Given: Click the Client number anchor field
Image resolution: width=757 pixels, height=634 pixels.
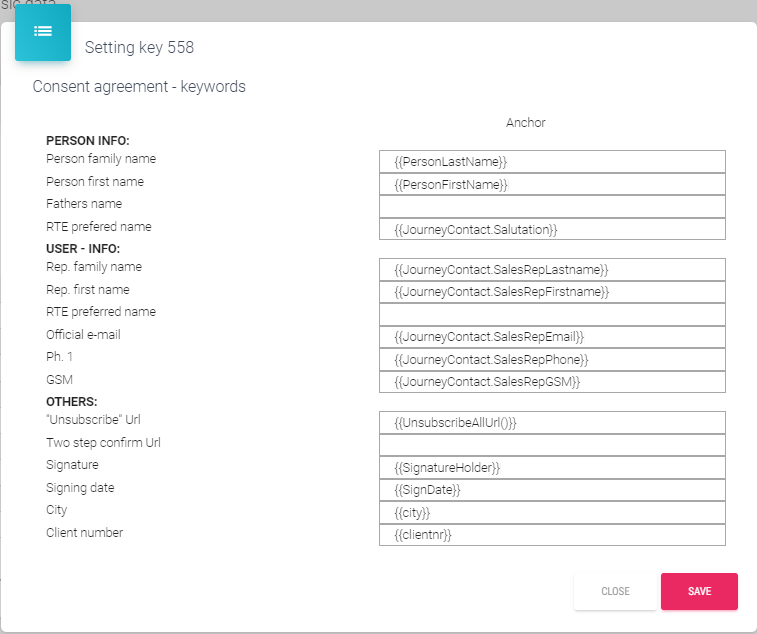Looking at the screenshot, I should pyautogui.click(x=552, y=535).
